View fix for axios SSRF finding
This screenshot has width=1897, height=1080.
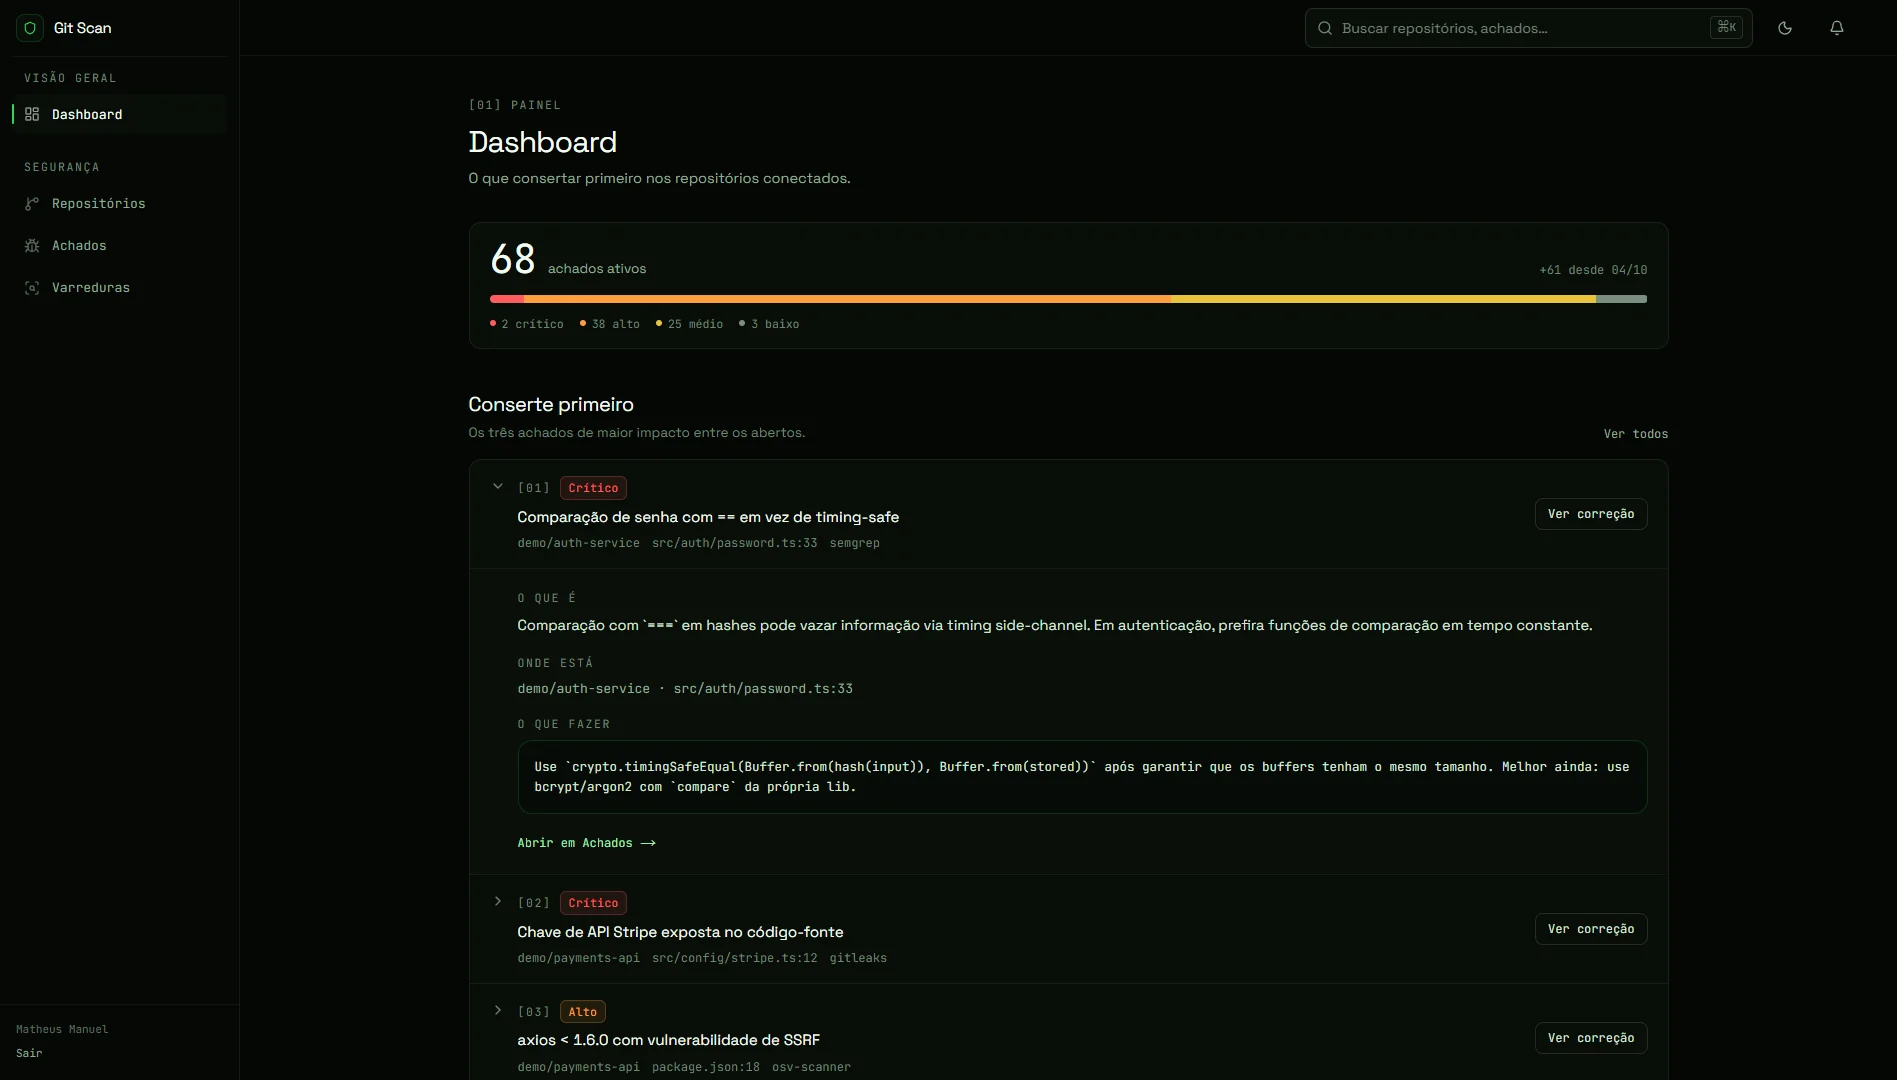coord(1591,1038)
